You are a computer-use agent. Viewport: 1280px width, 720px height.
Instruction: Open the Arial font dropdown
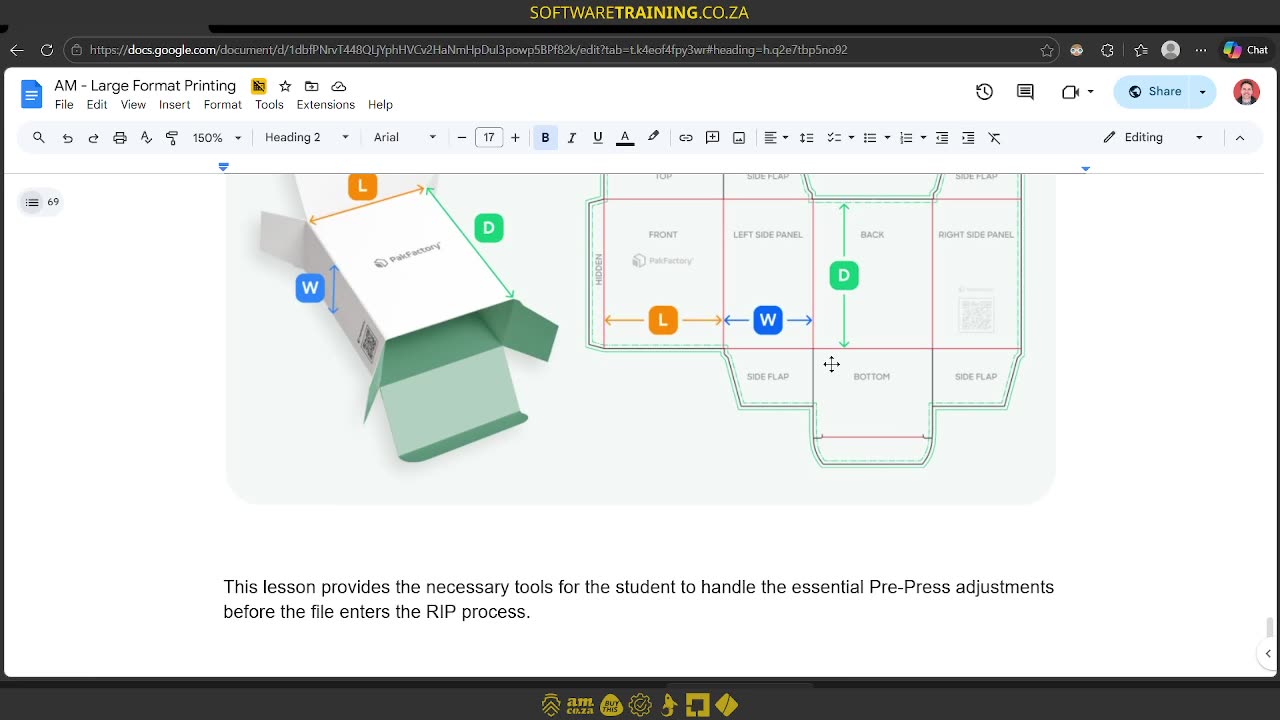click(x=405, y=137)
